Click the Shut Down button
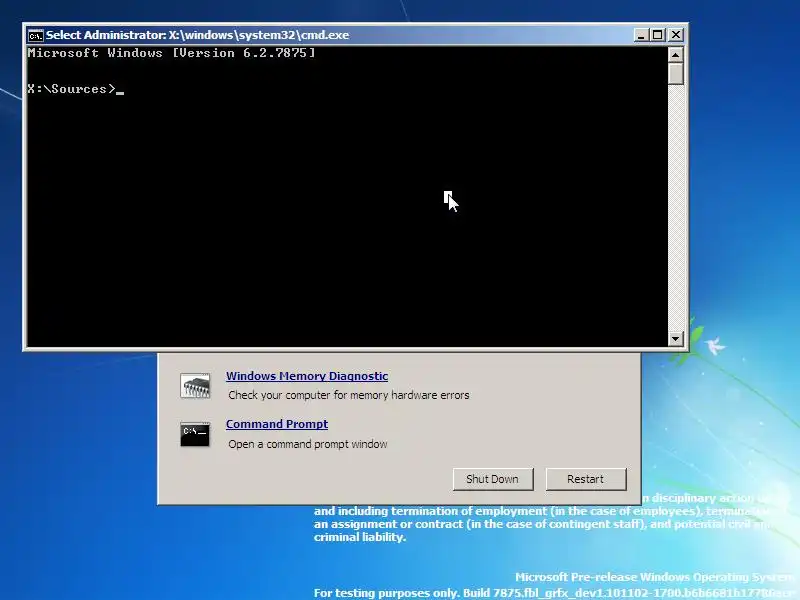This screenshot has width=800, height=600. (x=493, y=479)
